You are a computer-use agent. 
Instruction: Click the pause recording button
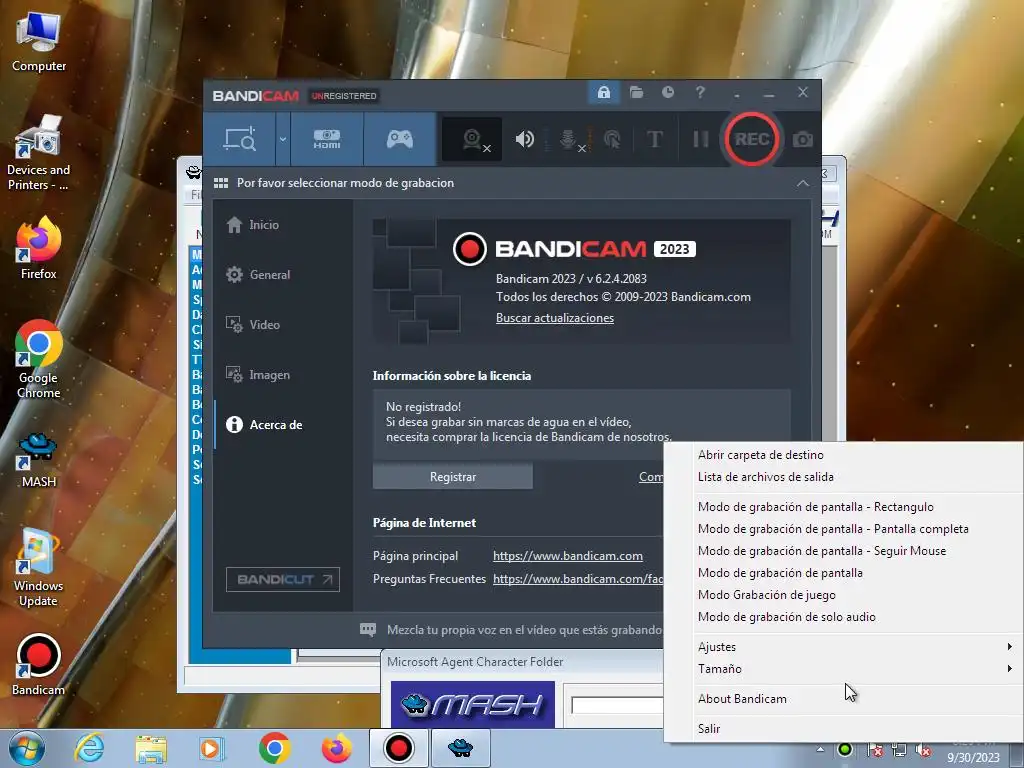[x=701, y=139]
